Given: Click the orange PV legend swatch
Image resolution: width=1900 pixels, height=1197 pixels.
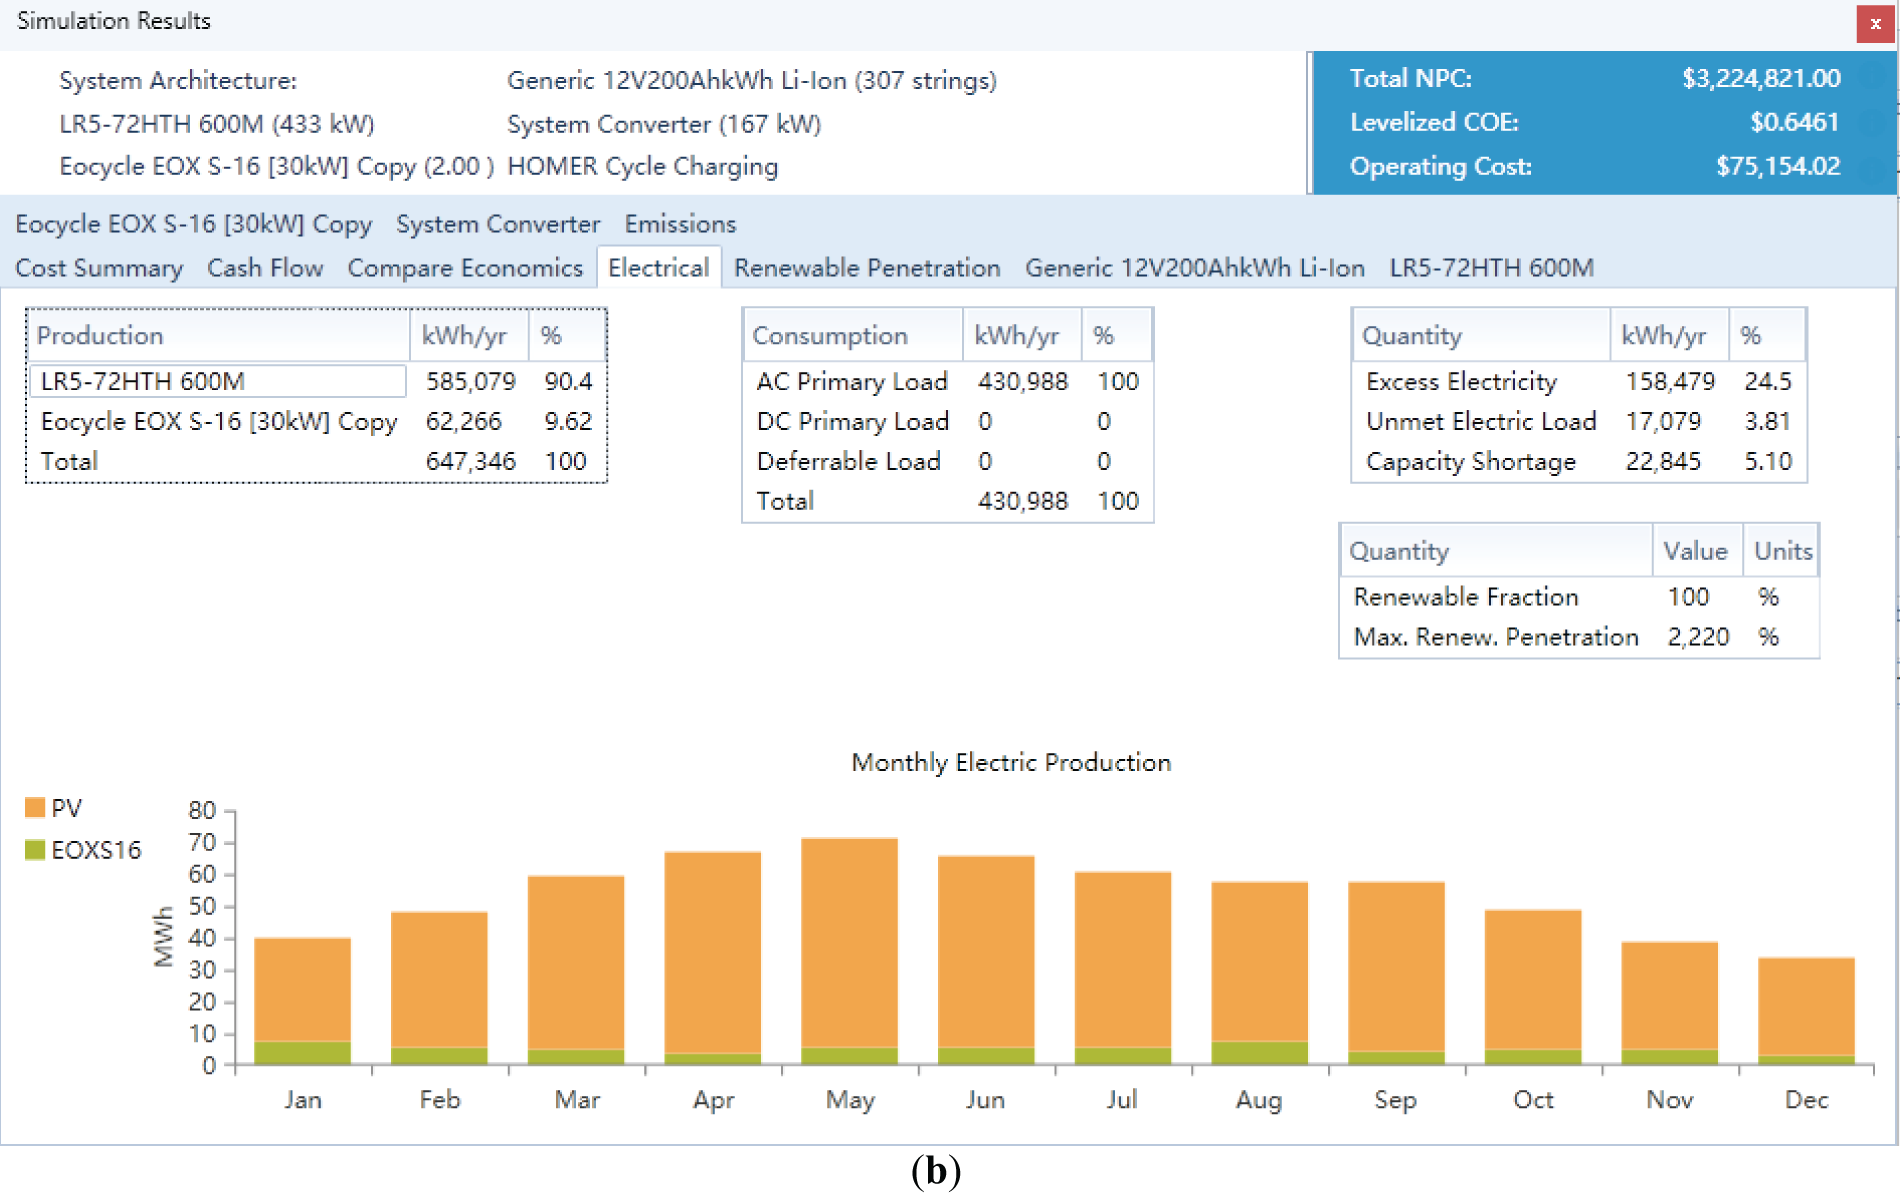Looking at the screenshot, I should click(x=35, y=808).
